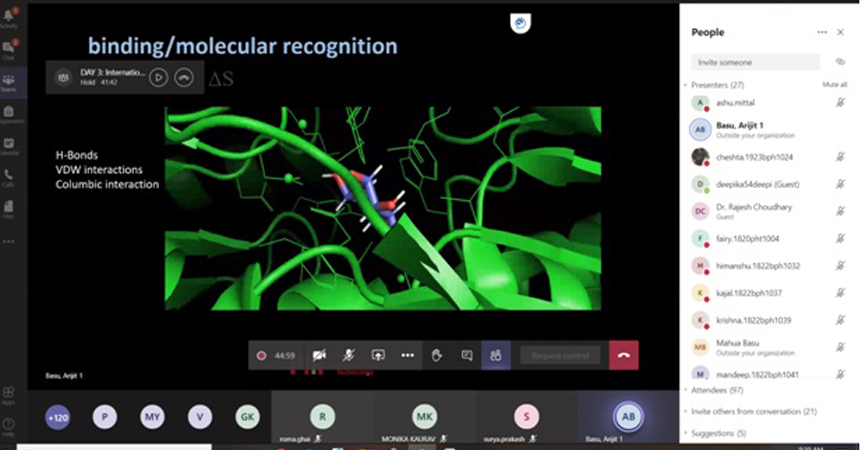Hang up the call with red button
This screenshot has height=450, width=861.
click(x=623, y=355)
